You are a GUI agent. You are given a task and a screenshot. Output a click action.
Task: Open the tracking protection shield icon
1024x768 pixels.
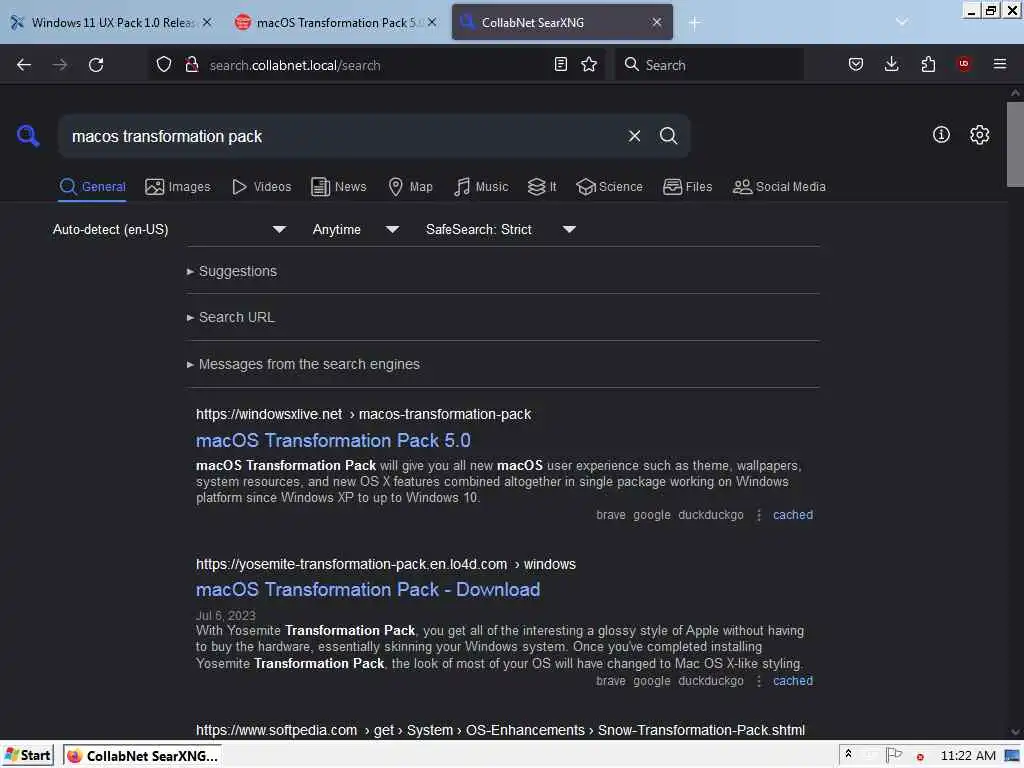click(164, 64)
